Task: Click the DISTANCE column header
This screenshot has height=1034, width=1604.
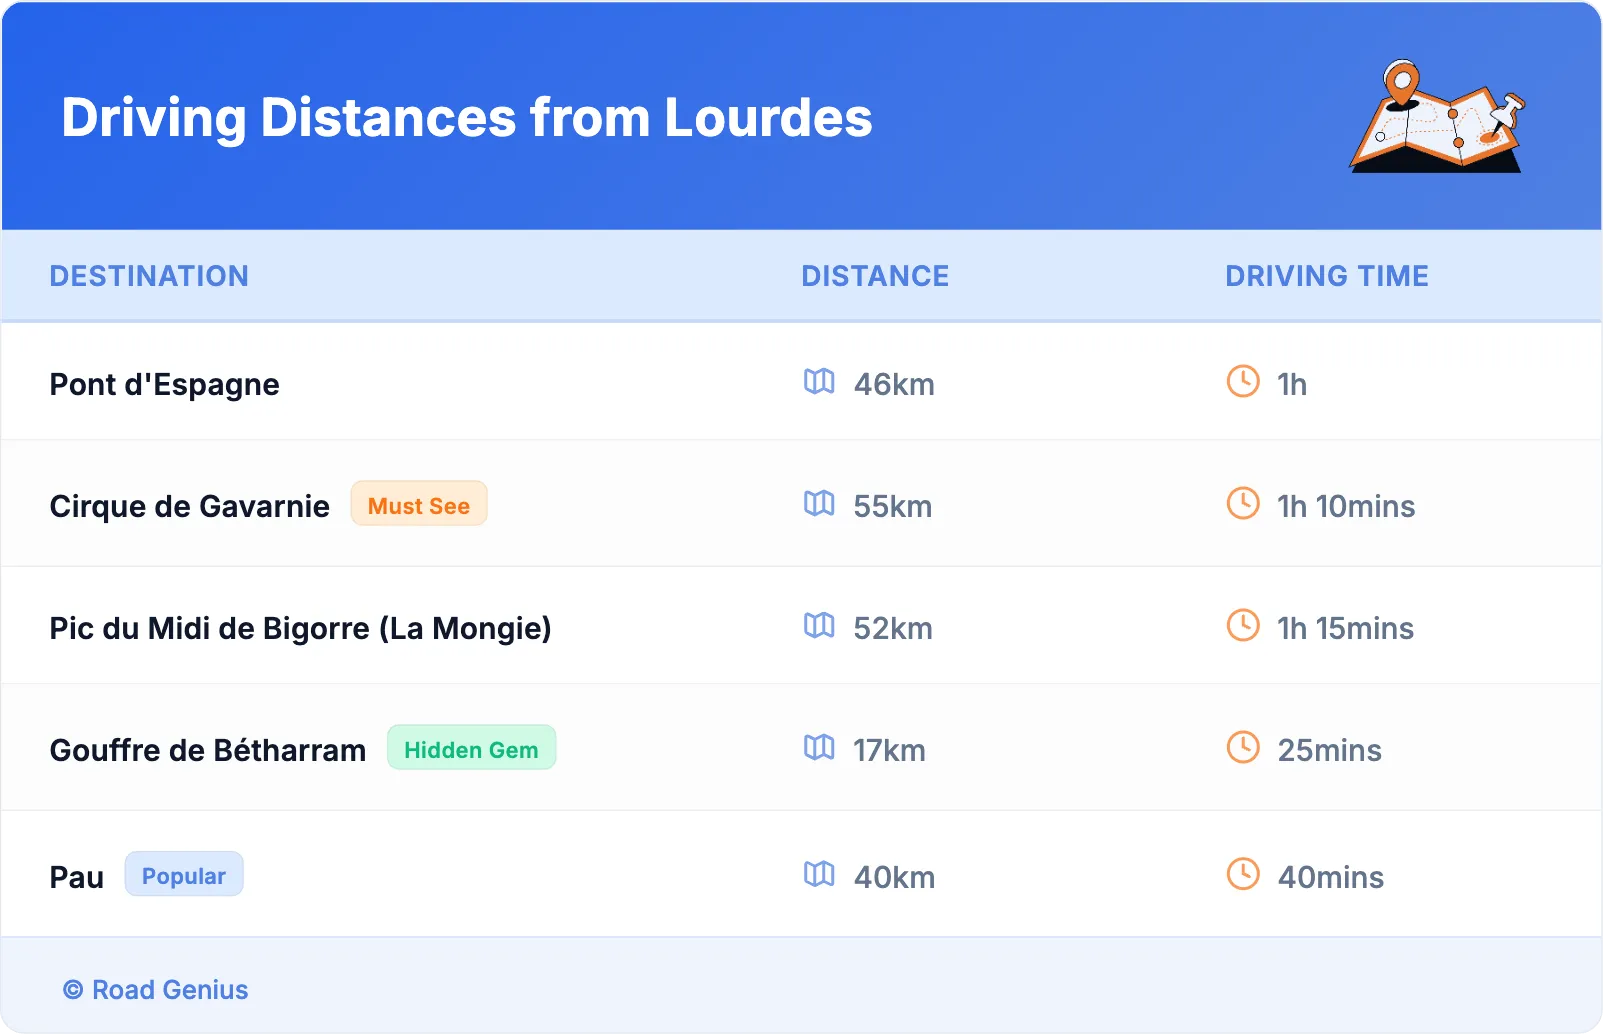Action: 875,276
